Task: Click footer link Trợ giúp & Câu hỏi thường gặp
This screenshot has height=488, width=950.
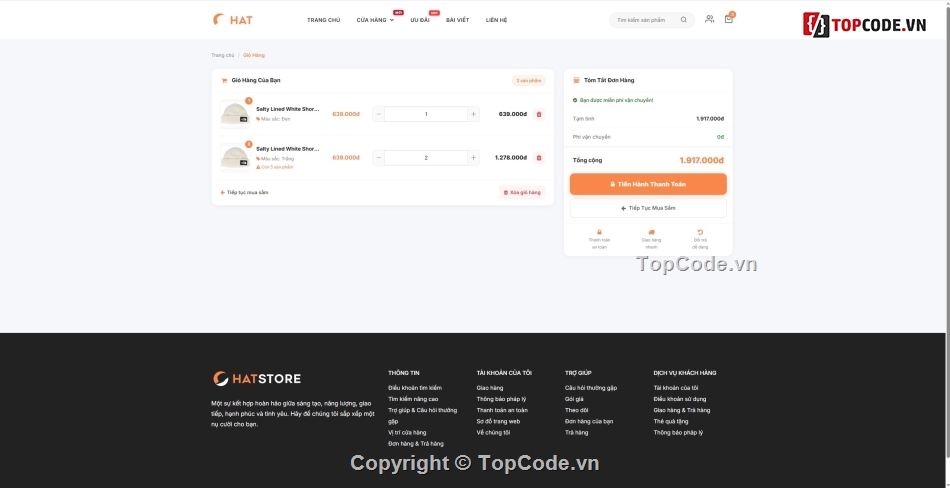Action: (423, 415)
